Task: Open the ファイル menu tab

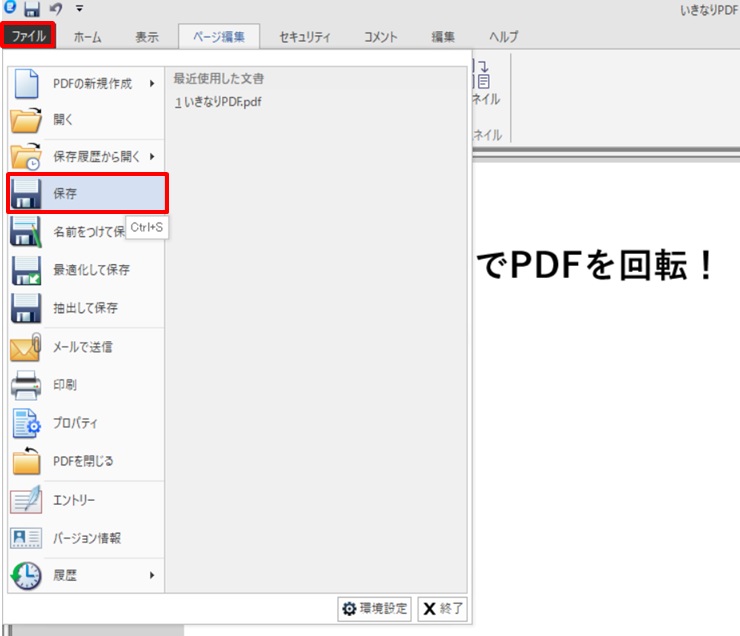Action: click(28, 36)
